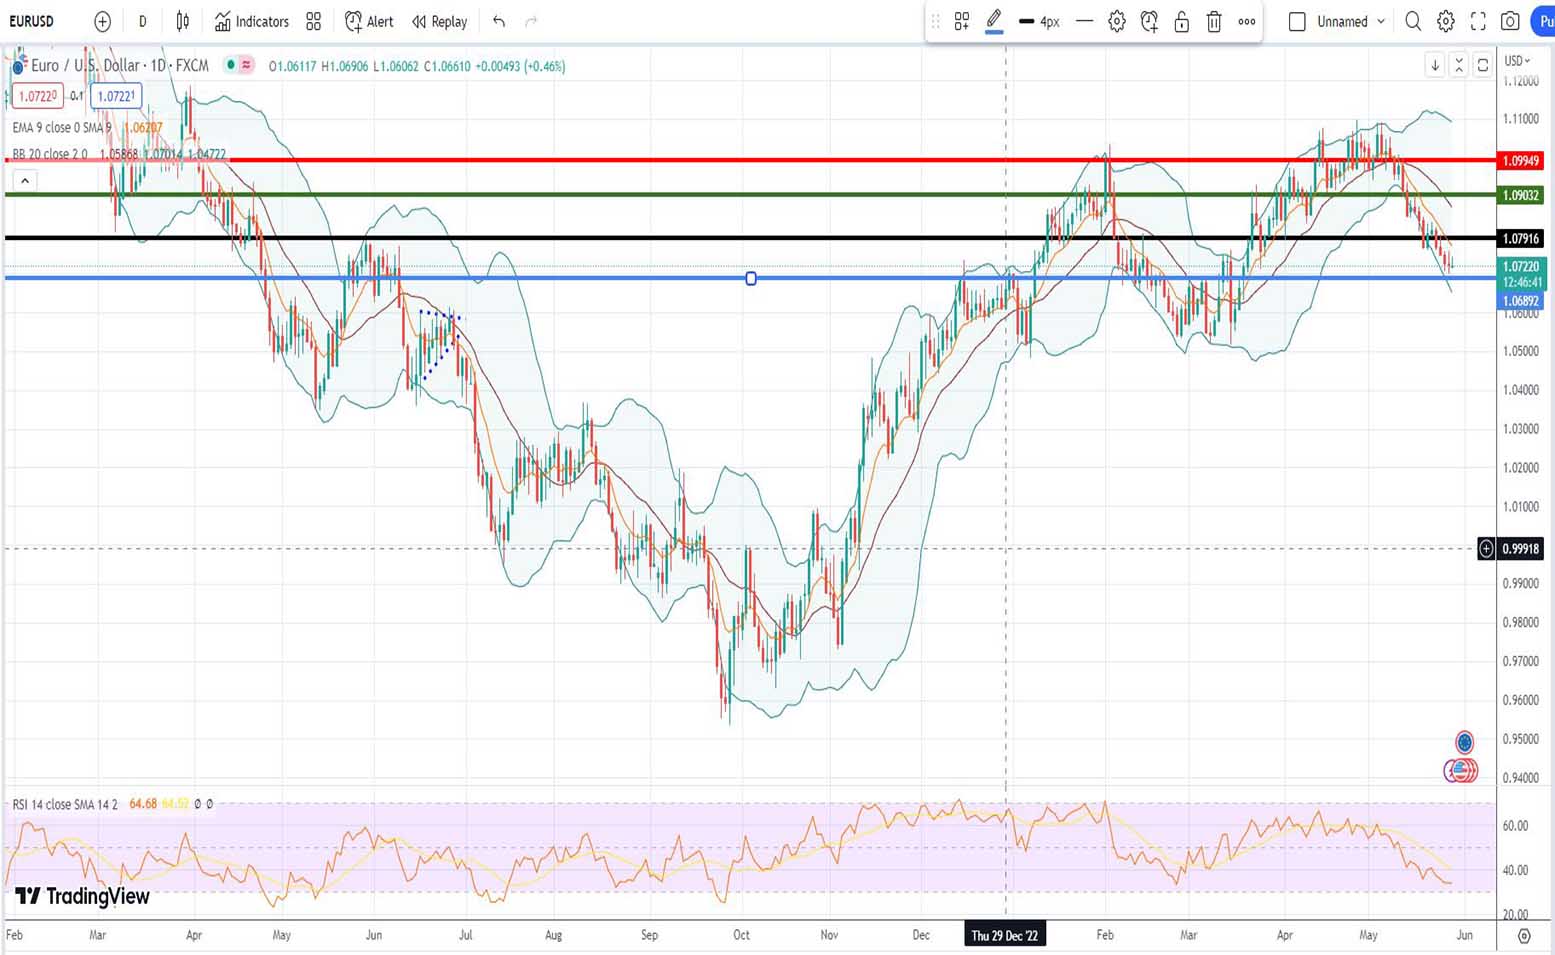Create an Alert from the top toolbar

click(369, 21)
